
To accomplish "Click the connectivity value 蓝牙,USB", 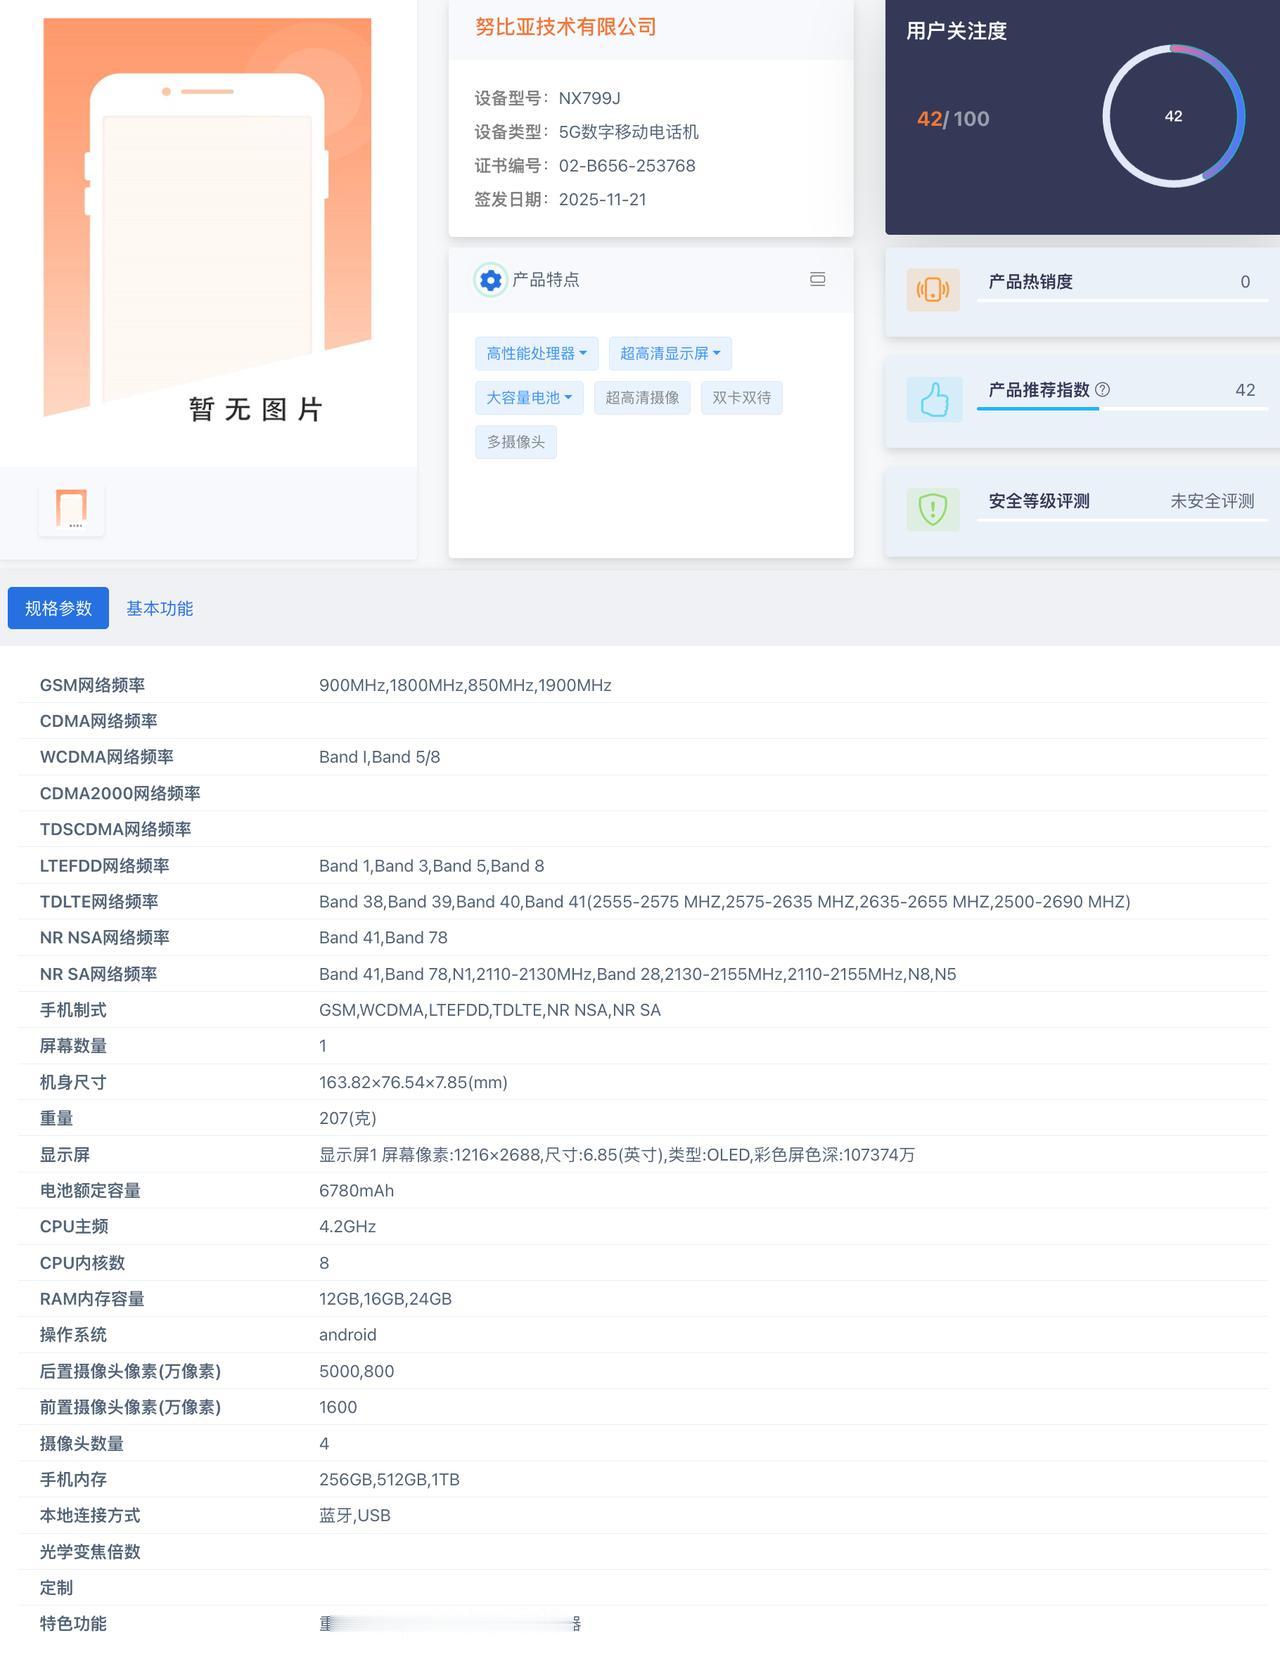I will pyautogui.click(x=355, y=1516).
